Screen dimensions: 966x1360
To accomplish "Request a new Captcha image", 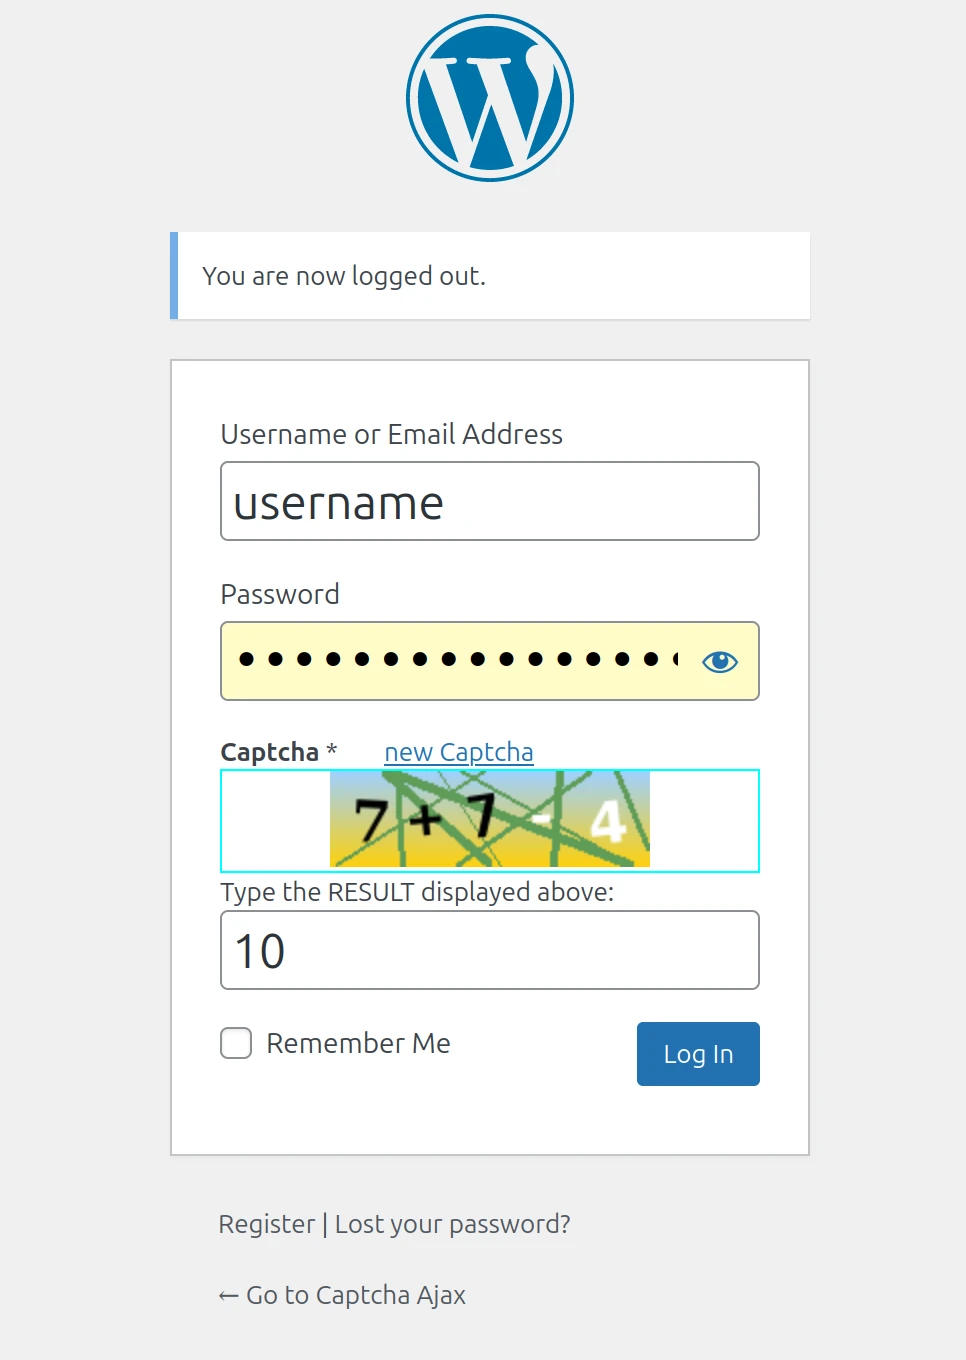I will (459, 752).
